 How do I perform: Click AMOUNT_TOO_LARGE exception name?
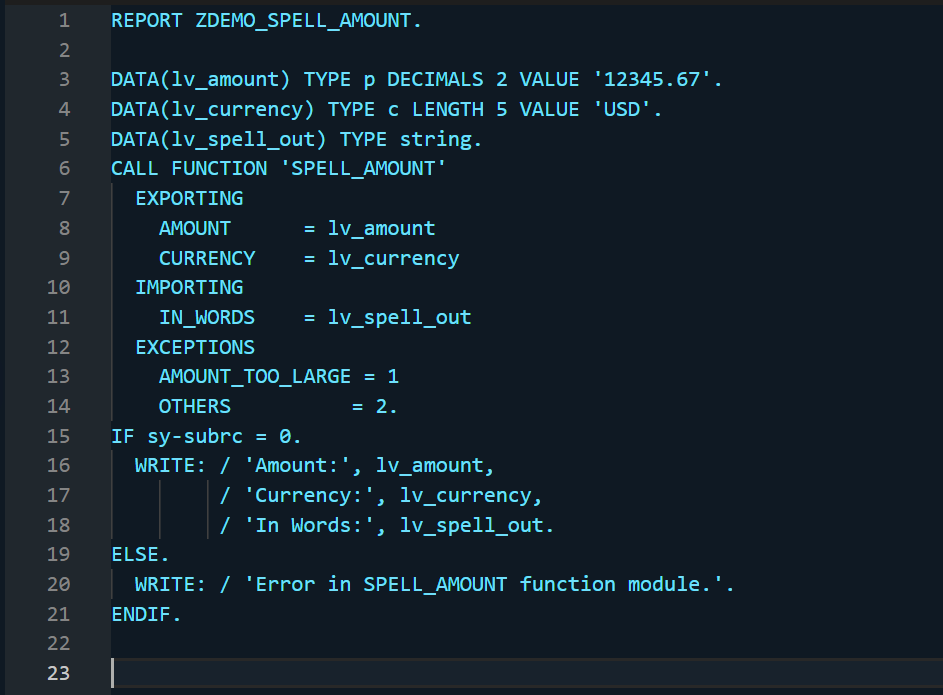tap(255, 377)
